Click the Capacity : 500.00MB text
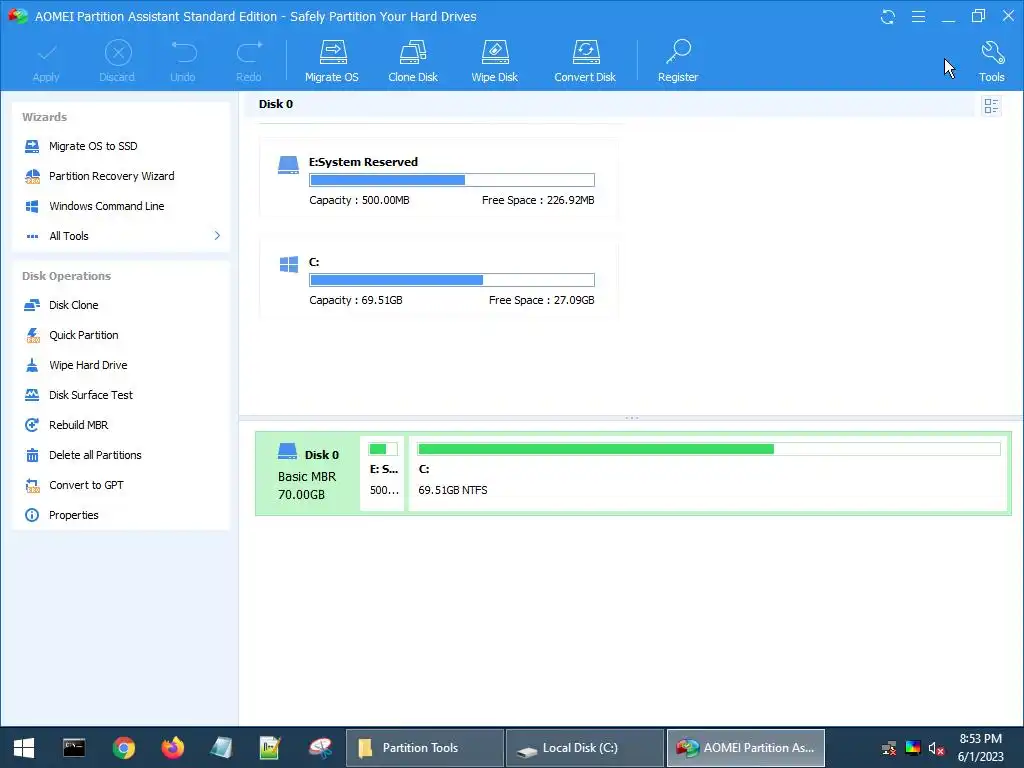This screenshot has height=768, width=1024. pyautogui.click(x=359, y=200)
